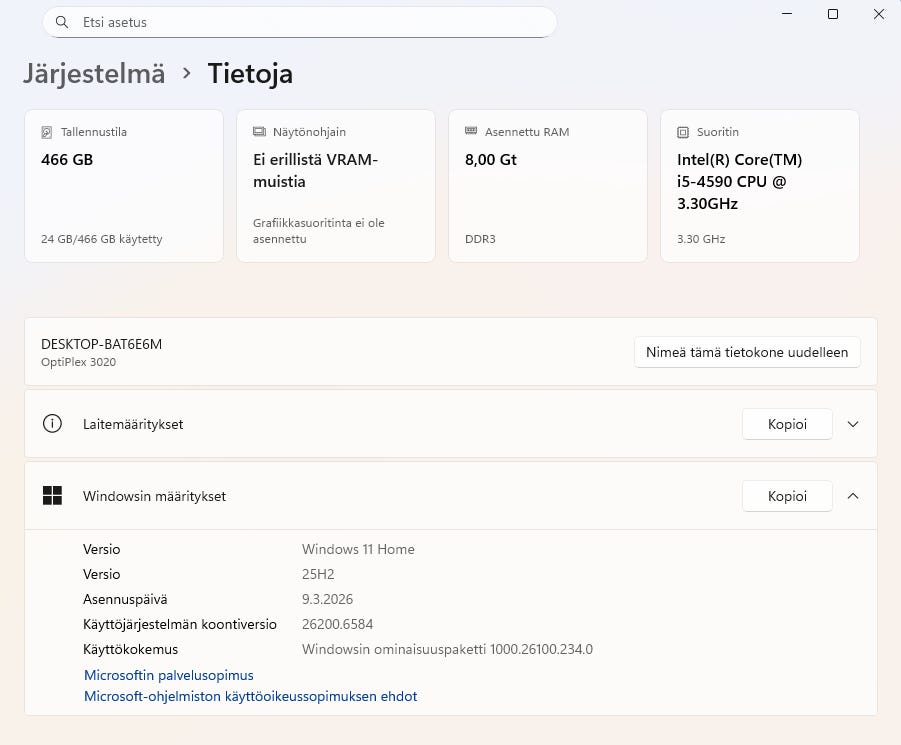Image resolution: width=901 pixels, height=745 pixels.
Task: Click Nimeä tämä tietokone uudelleen button
Action: pyautogui.click(x=747, y=352)
